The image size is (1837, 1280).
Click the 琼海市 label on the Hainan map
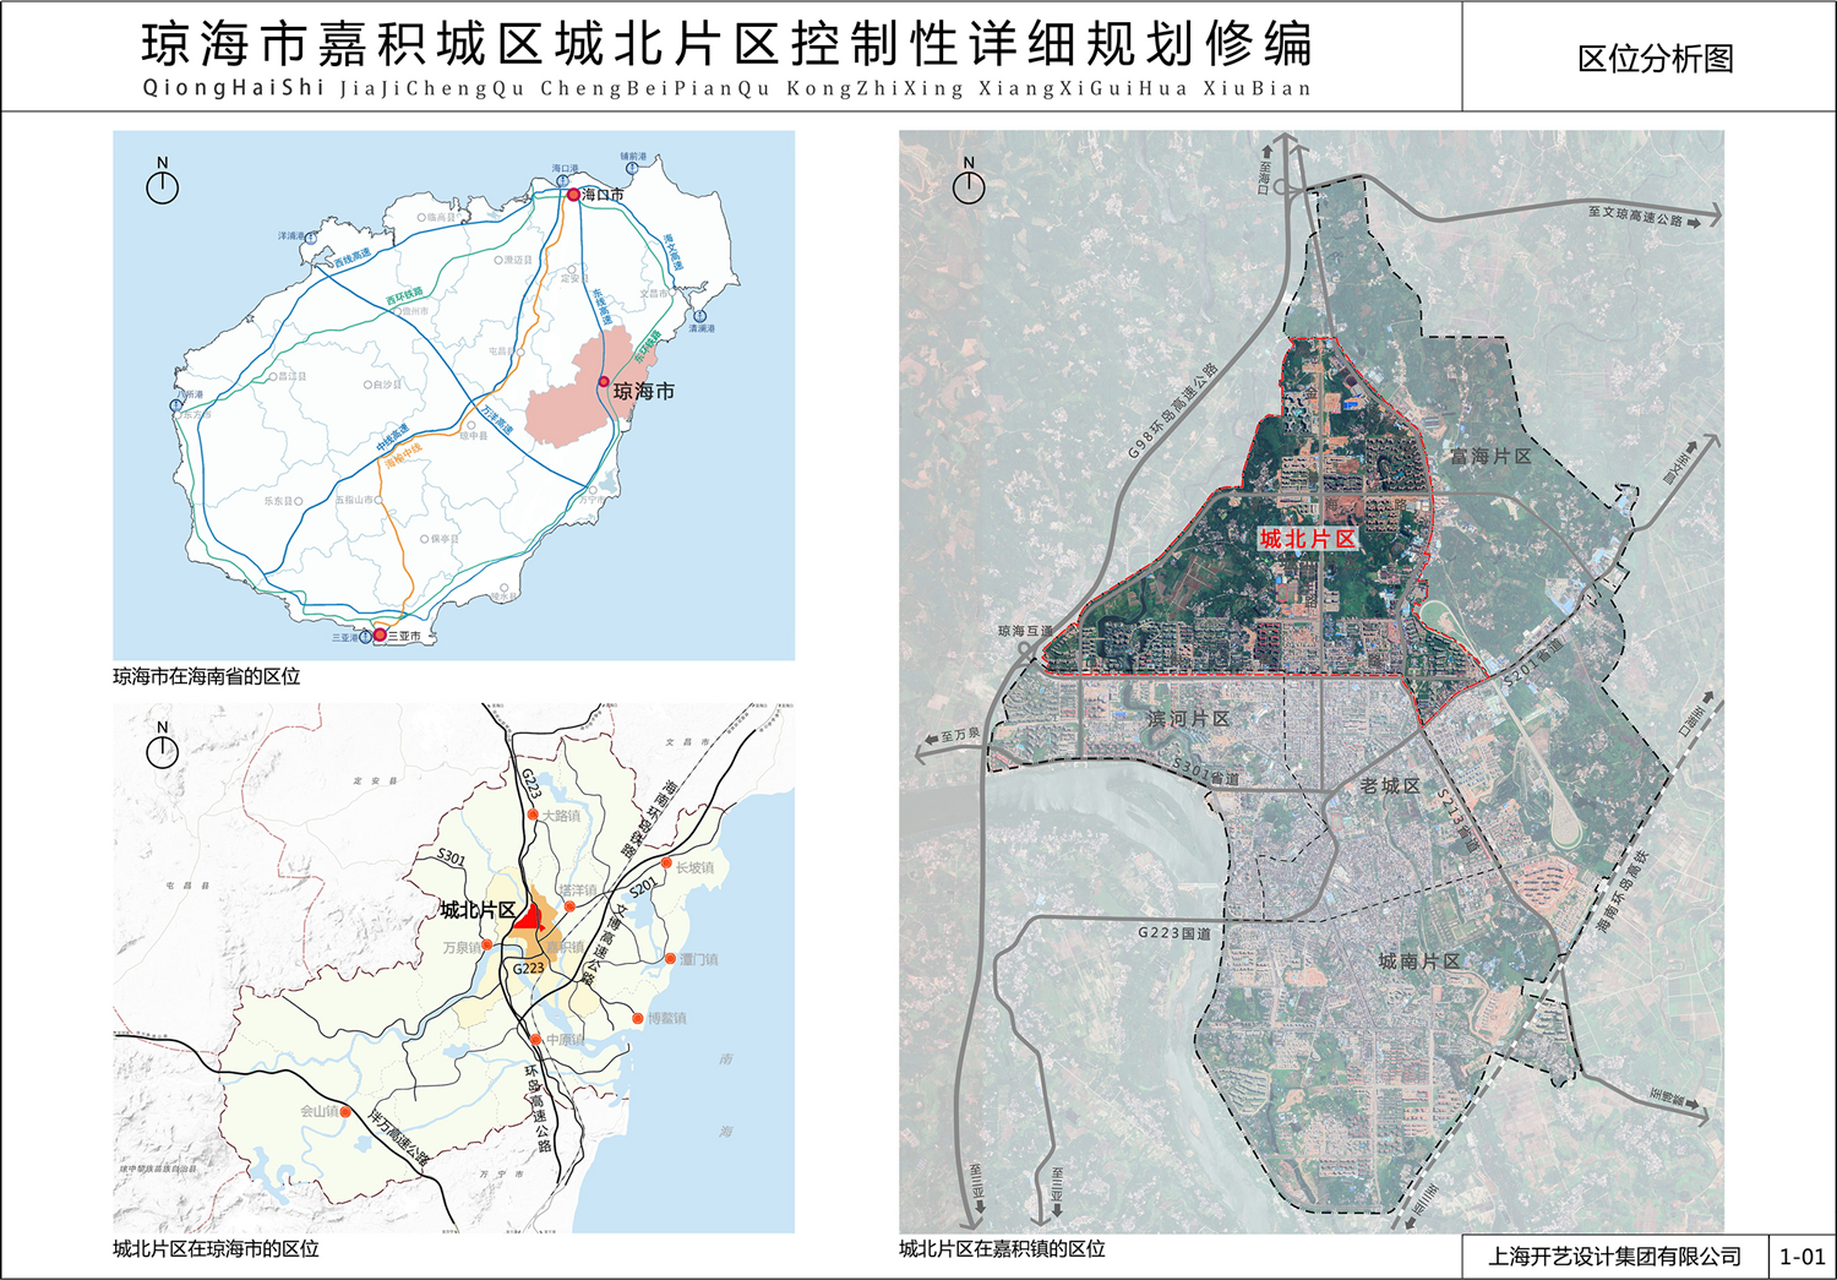point(644,391)
